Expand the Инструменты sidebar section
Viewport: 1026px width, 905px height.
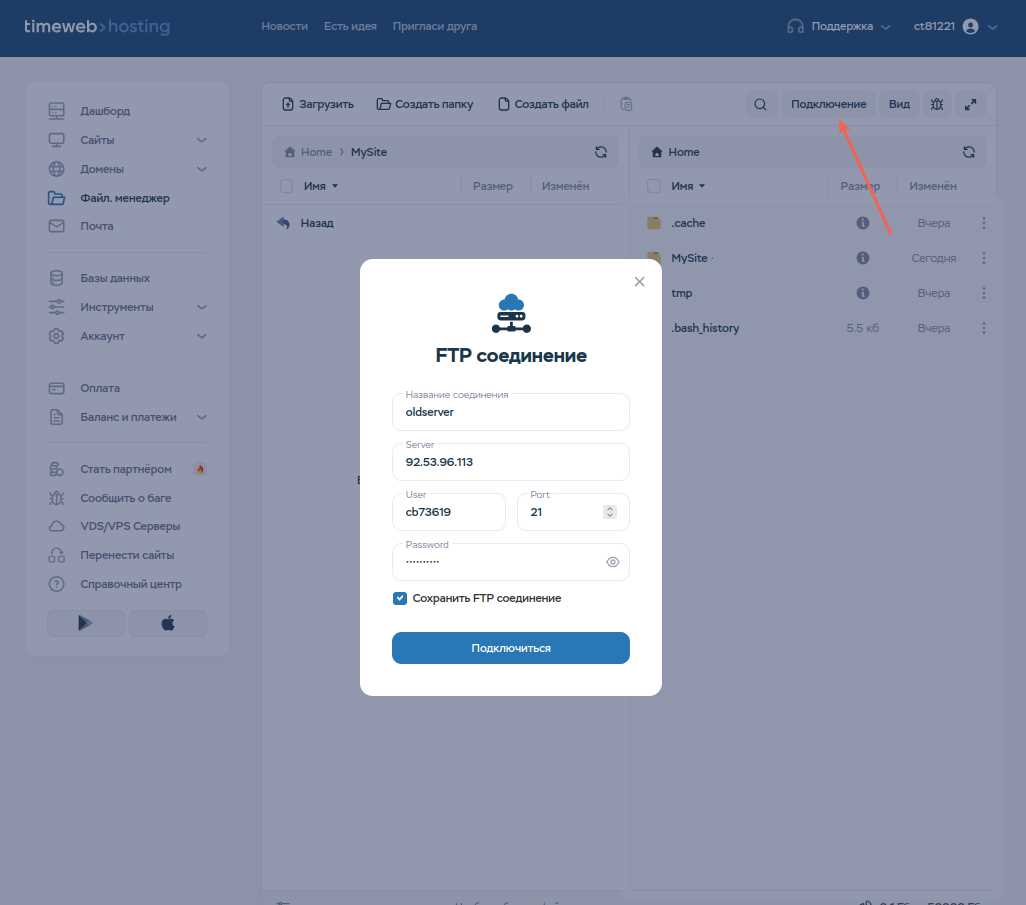point(202,307)
